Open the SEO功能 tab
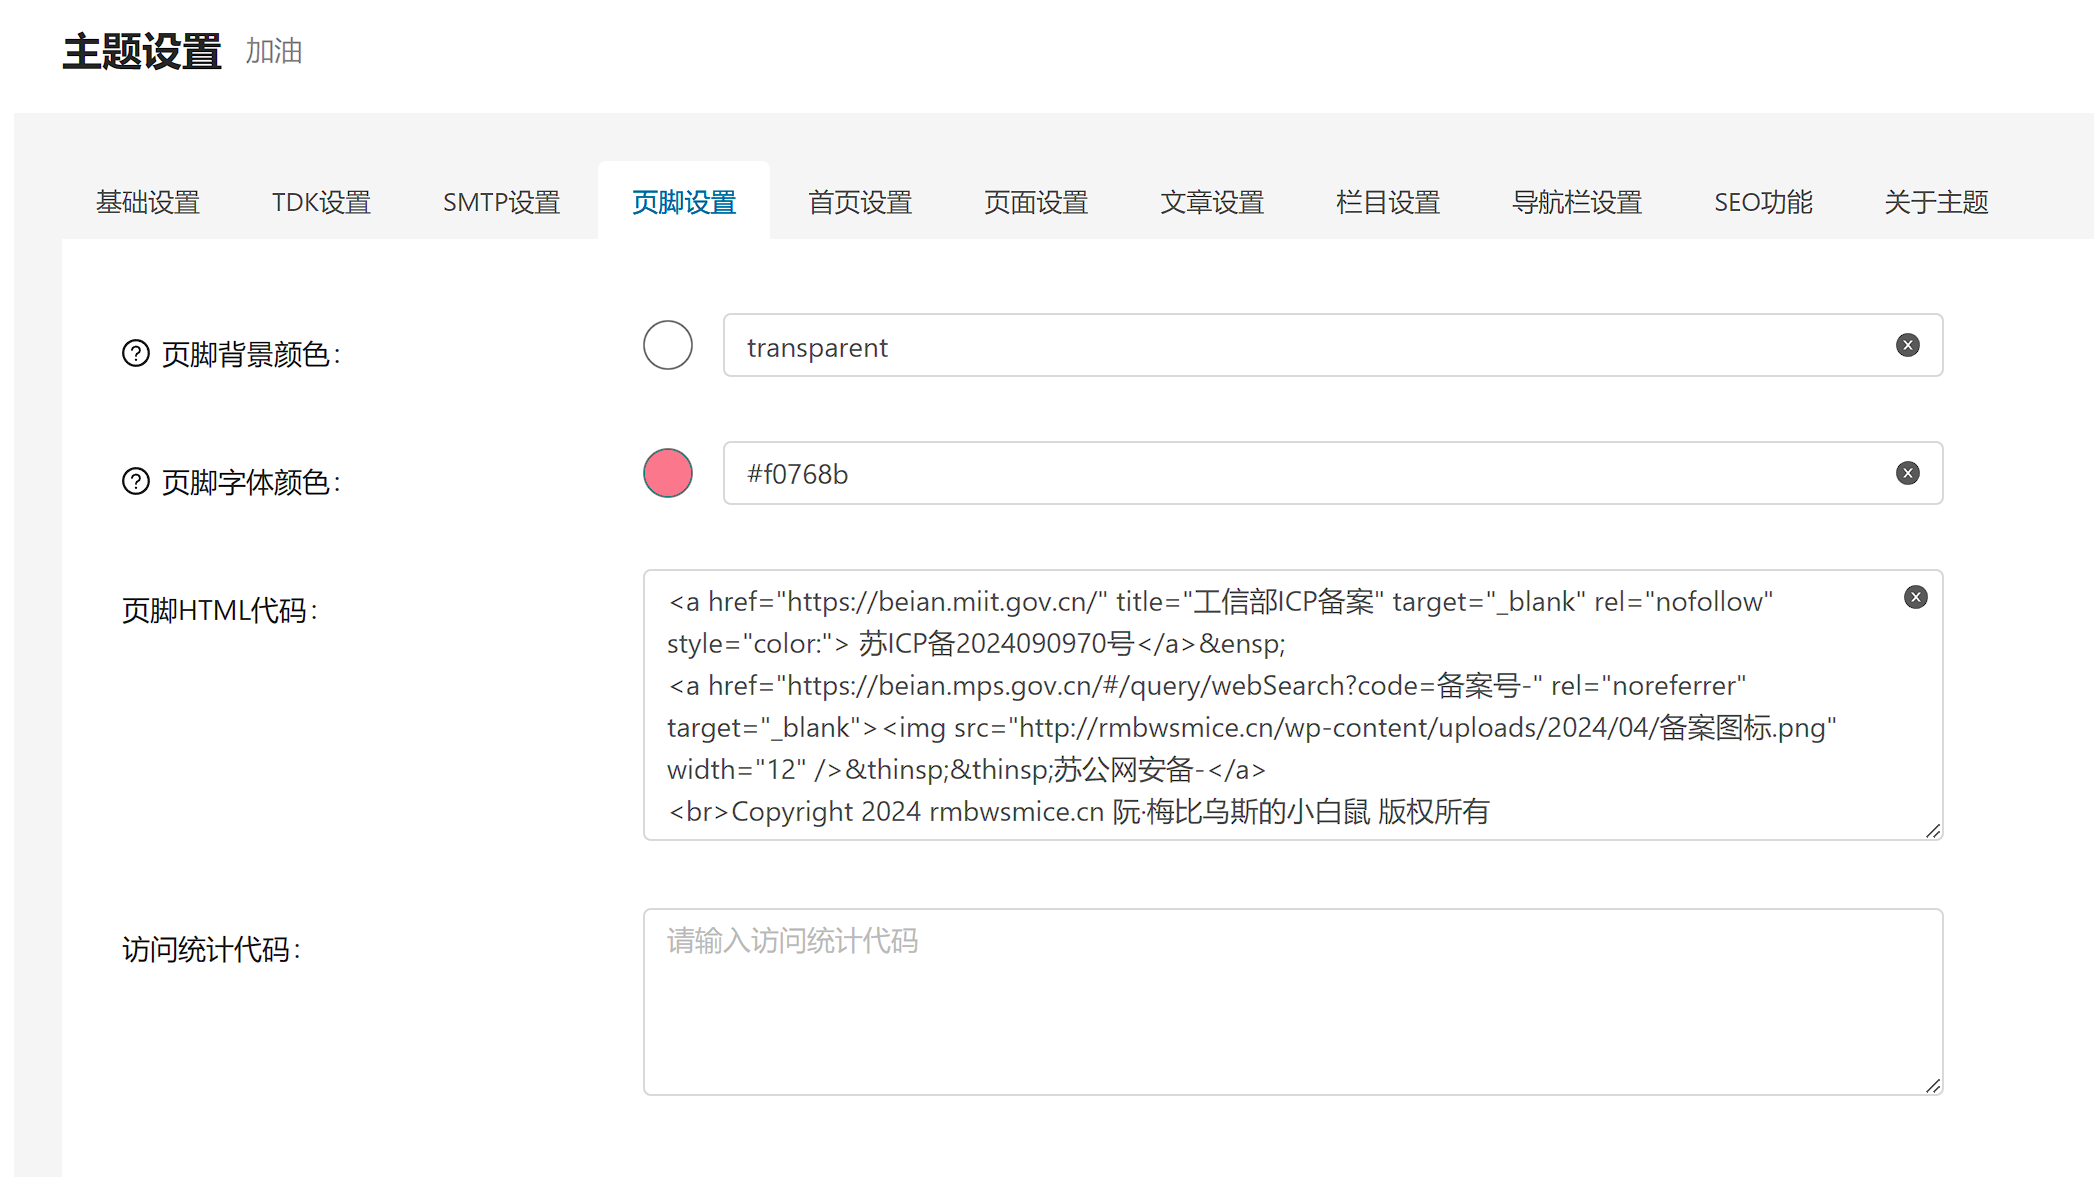 click(x=1763, y=202)
